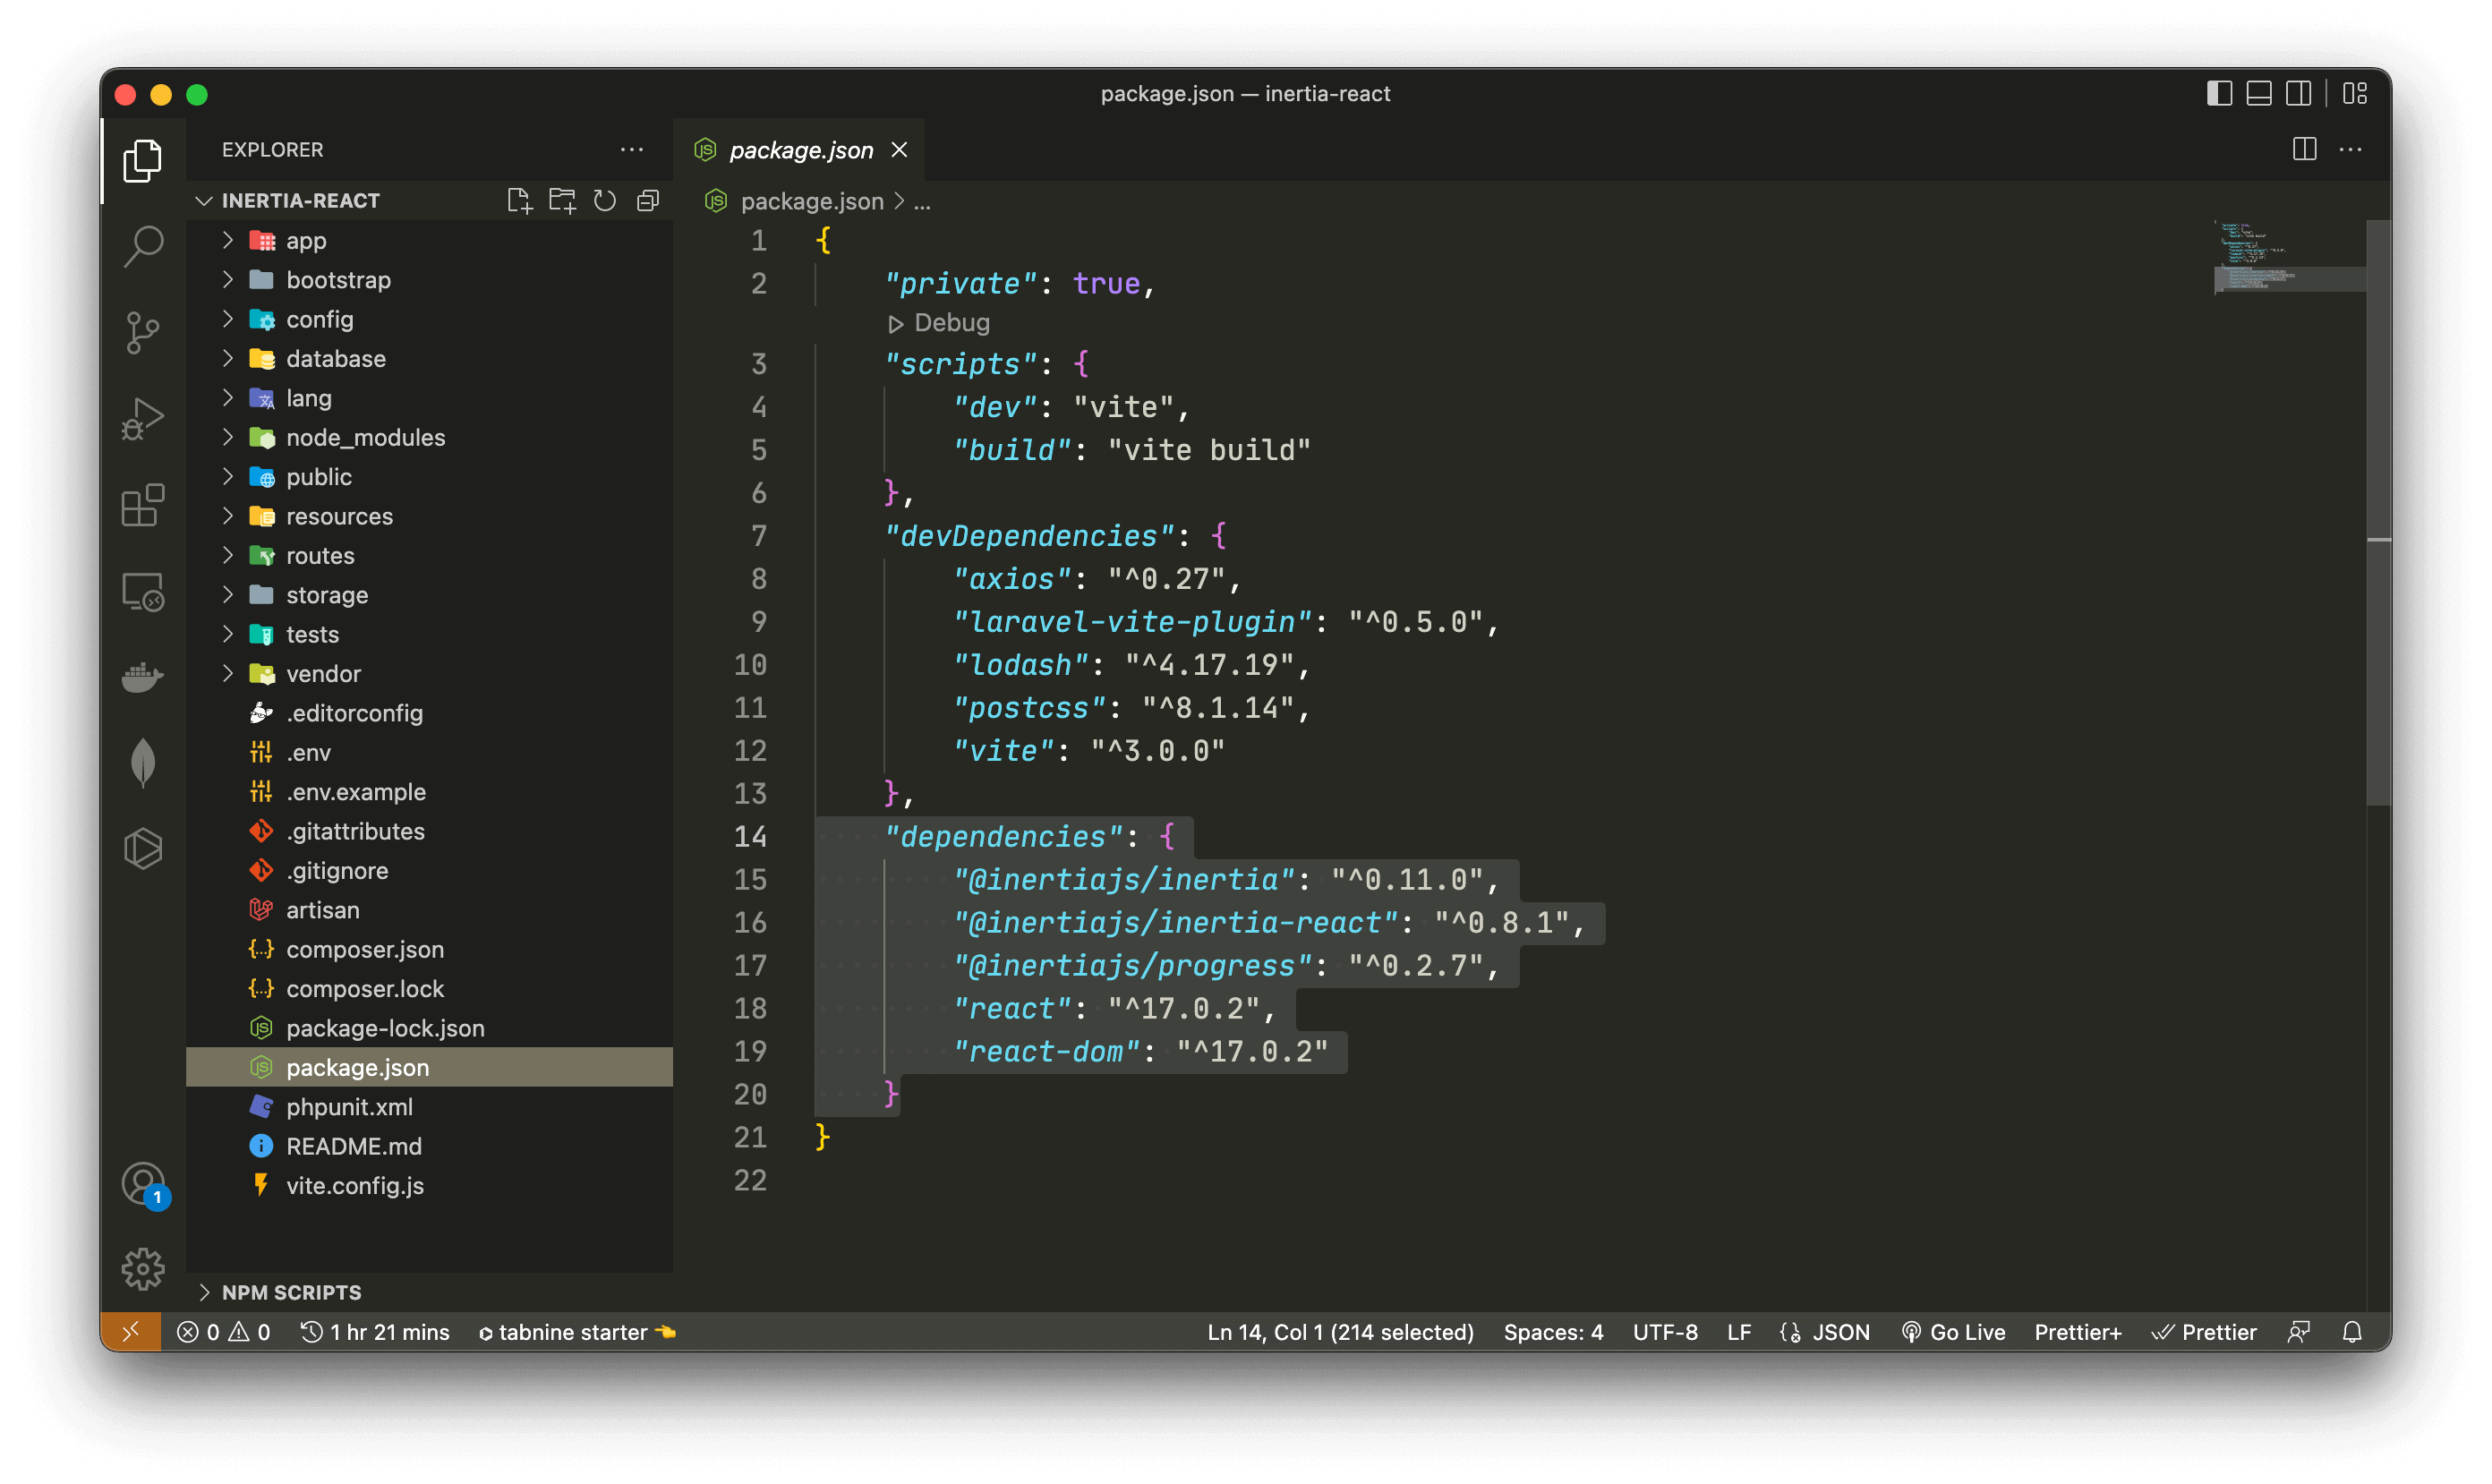2492x1484 pixels.
Task: Toggle bottom panel visibility
Action: click(2259, 94)
